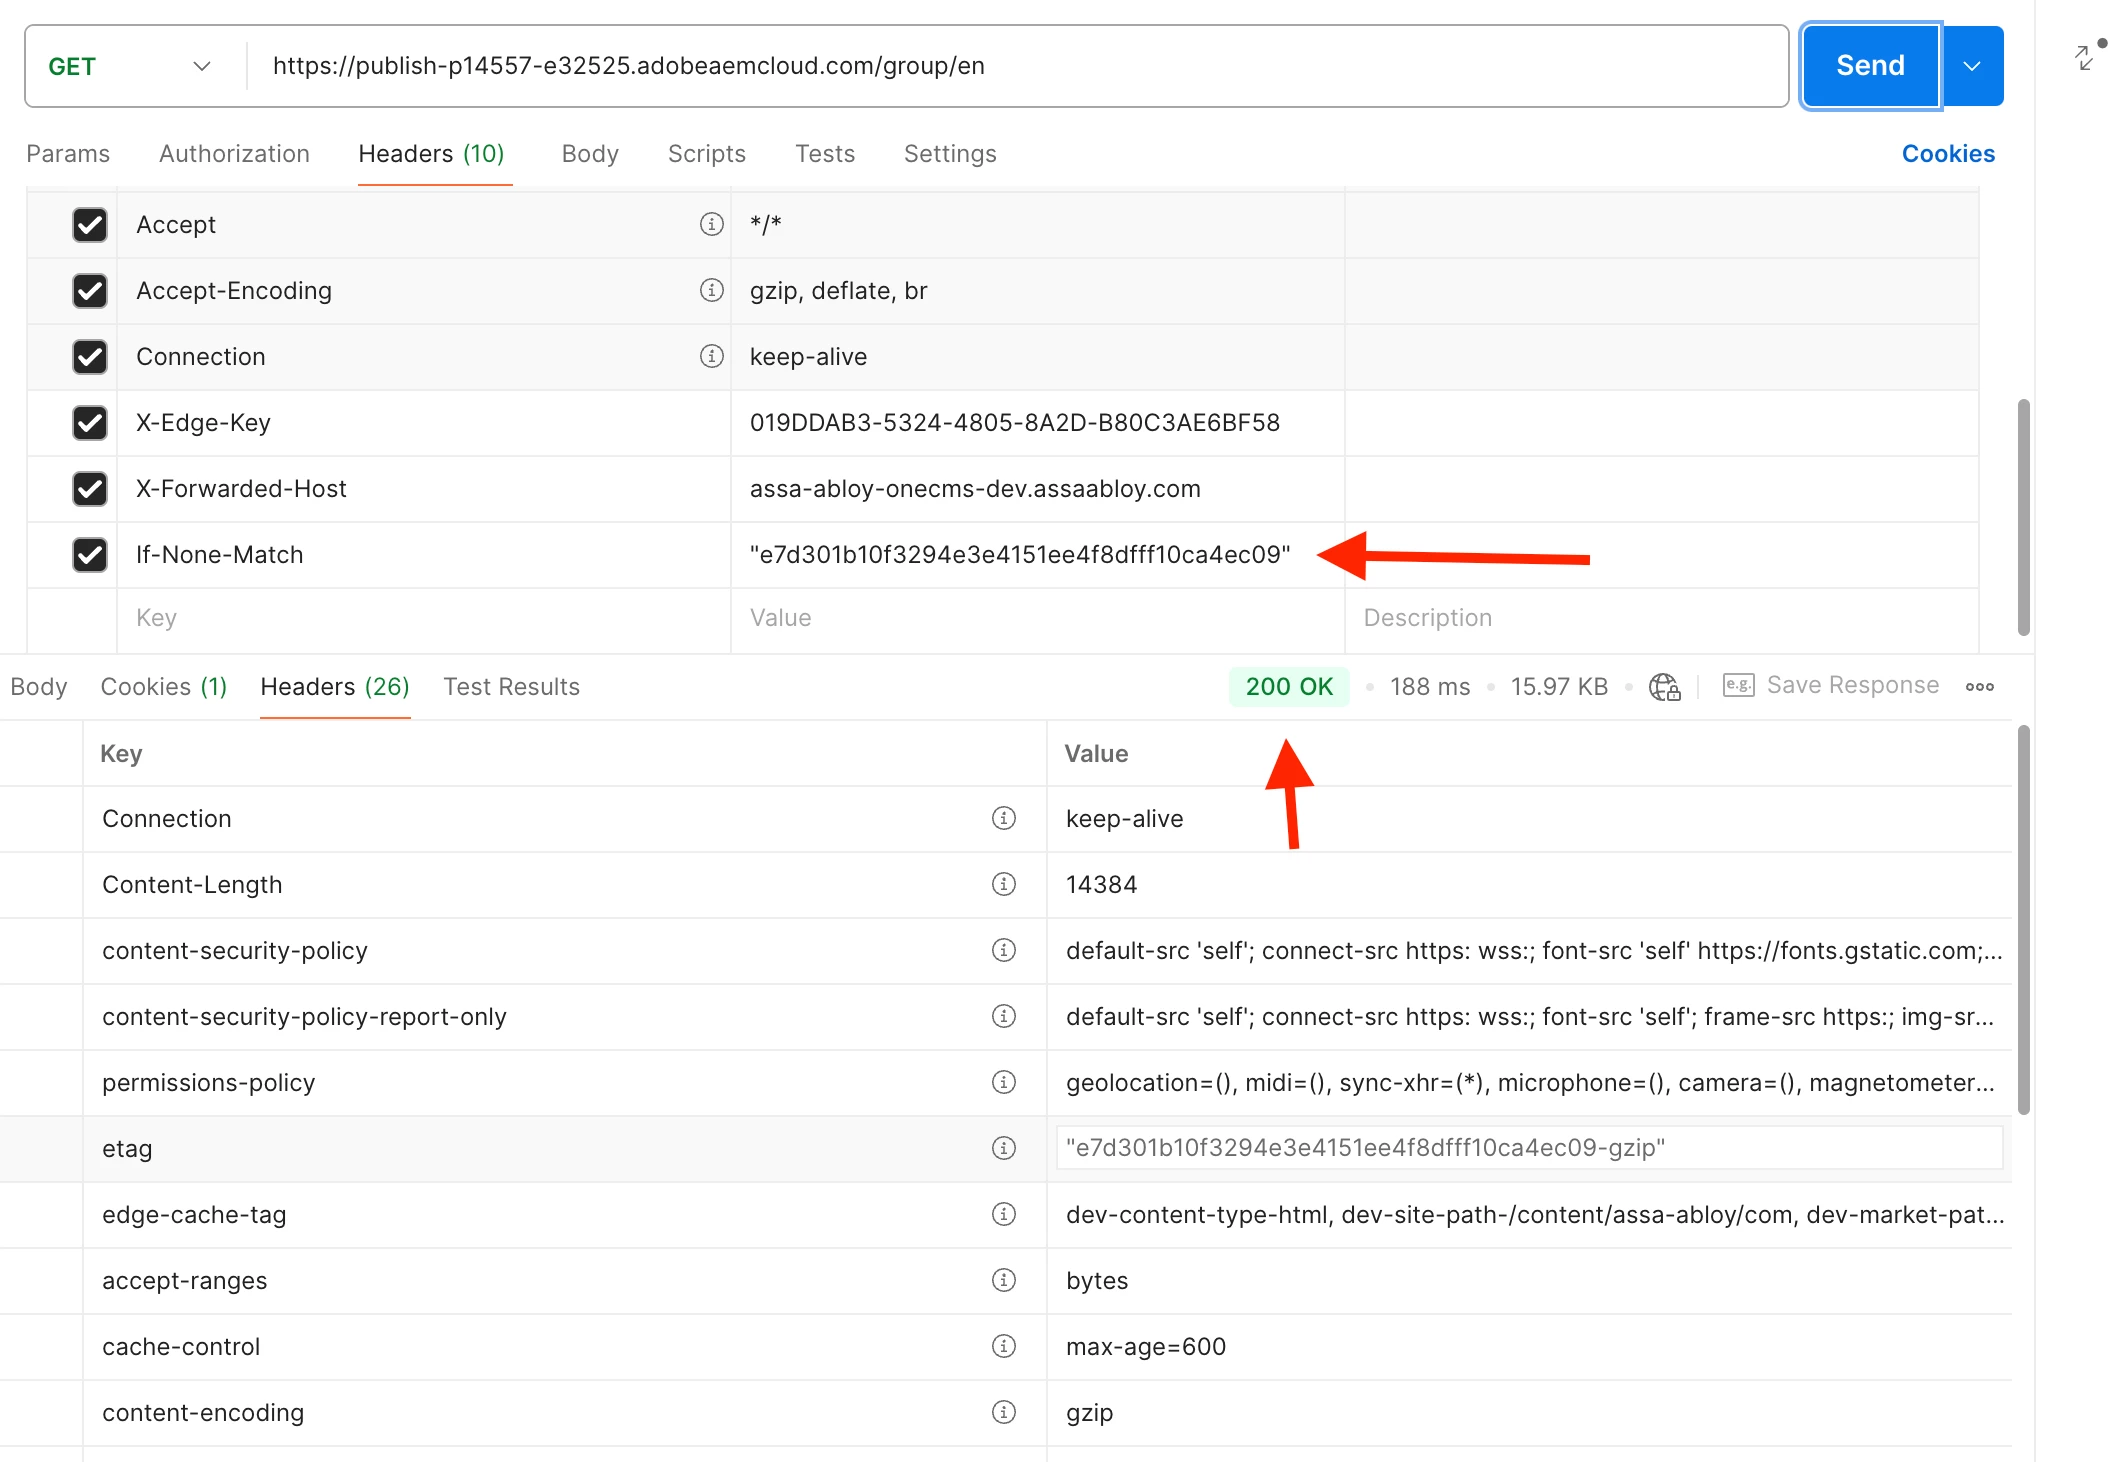This screenshot has height=1462, width=2114.
Task: Open the GET method dropdown
Action: [x=130, y=66]
